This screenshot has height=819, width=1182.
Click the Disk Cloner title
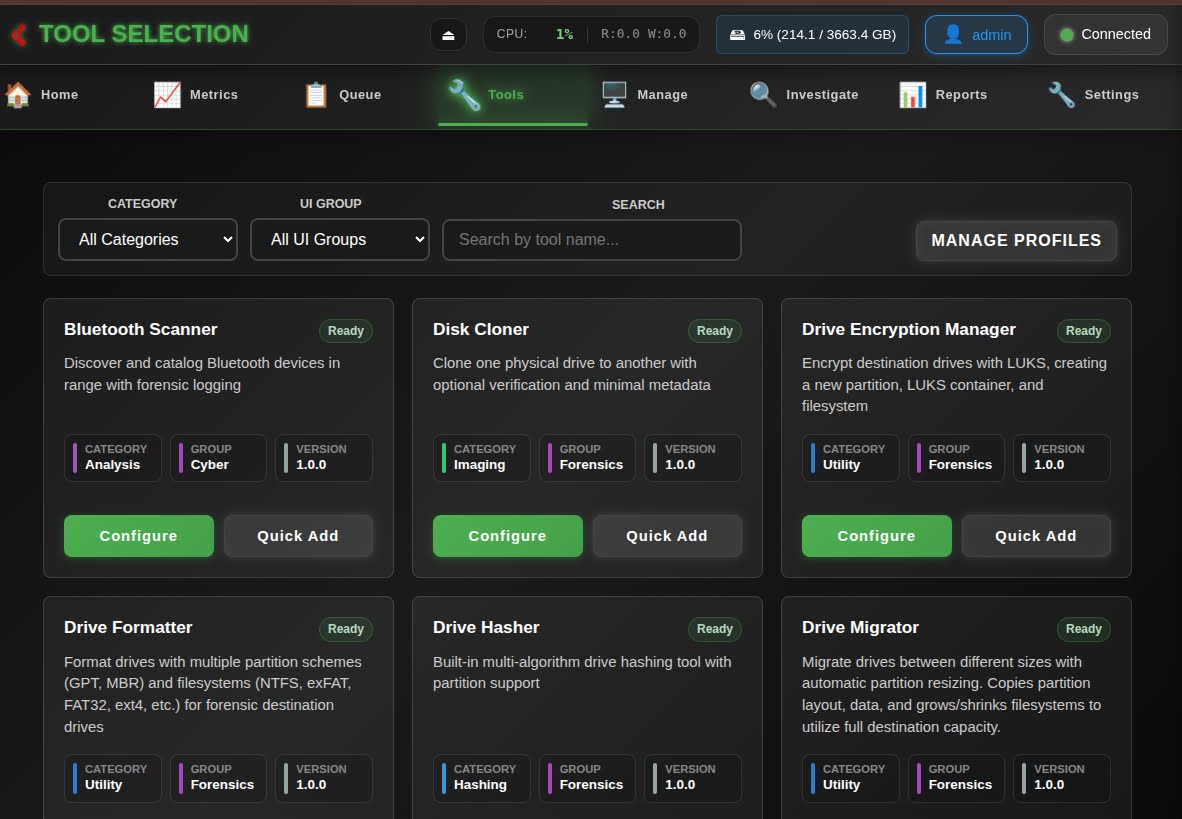481,330
